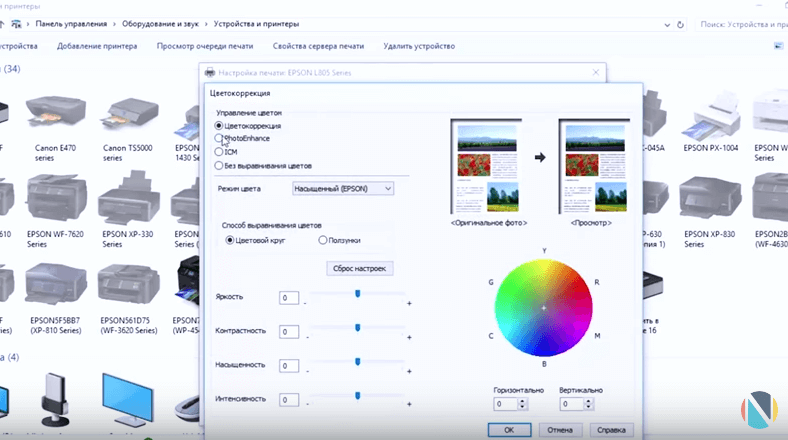
Task: Decrease the Вертикально value with down arrow
Action: [x=588, y=407]
